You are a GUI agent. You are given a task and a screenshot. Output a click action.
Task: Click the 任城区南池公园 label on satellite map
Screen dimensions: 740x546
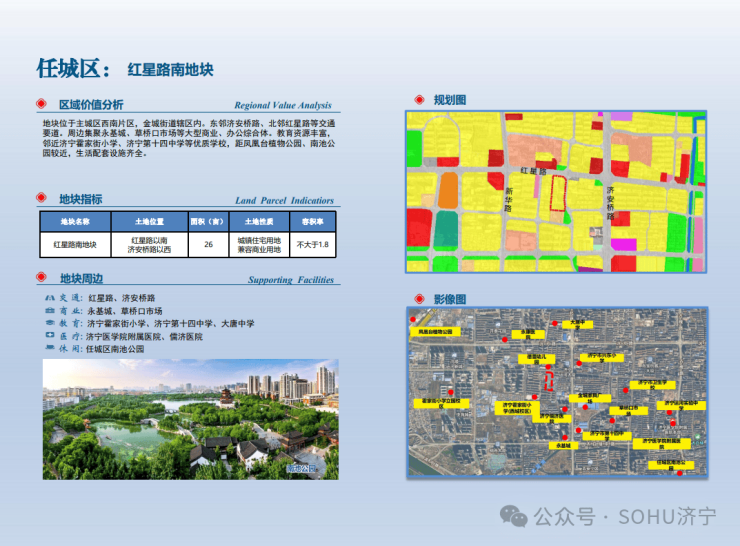[671, 465]
